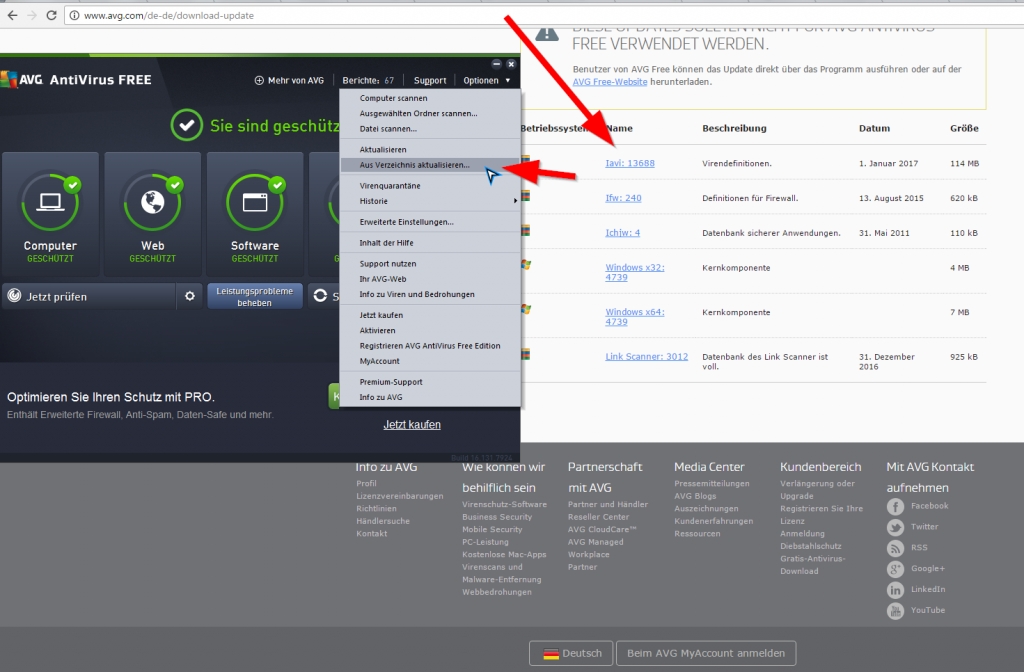
Task: Click the YouTube social icon
Action: 895,611
